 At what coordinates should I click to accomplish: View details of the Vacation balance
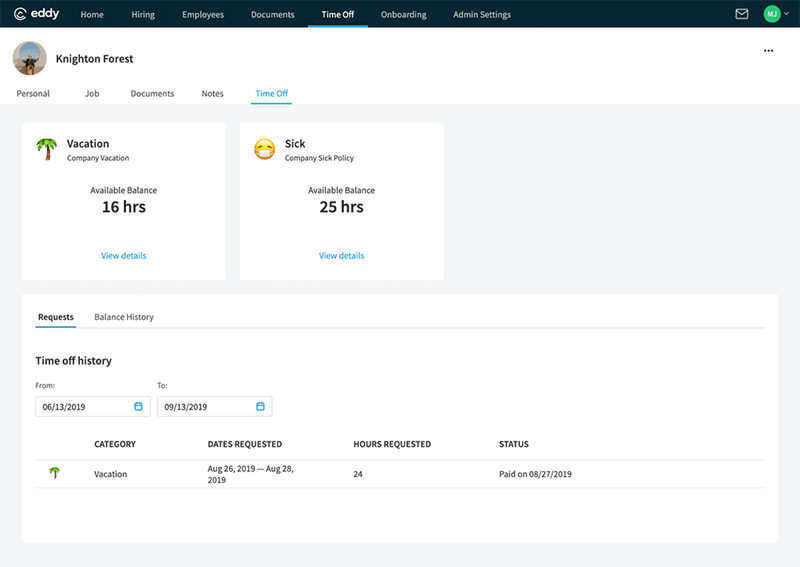click(x=123, y=256)
